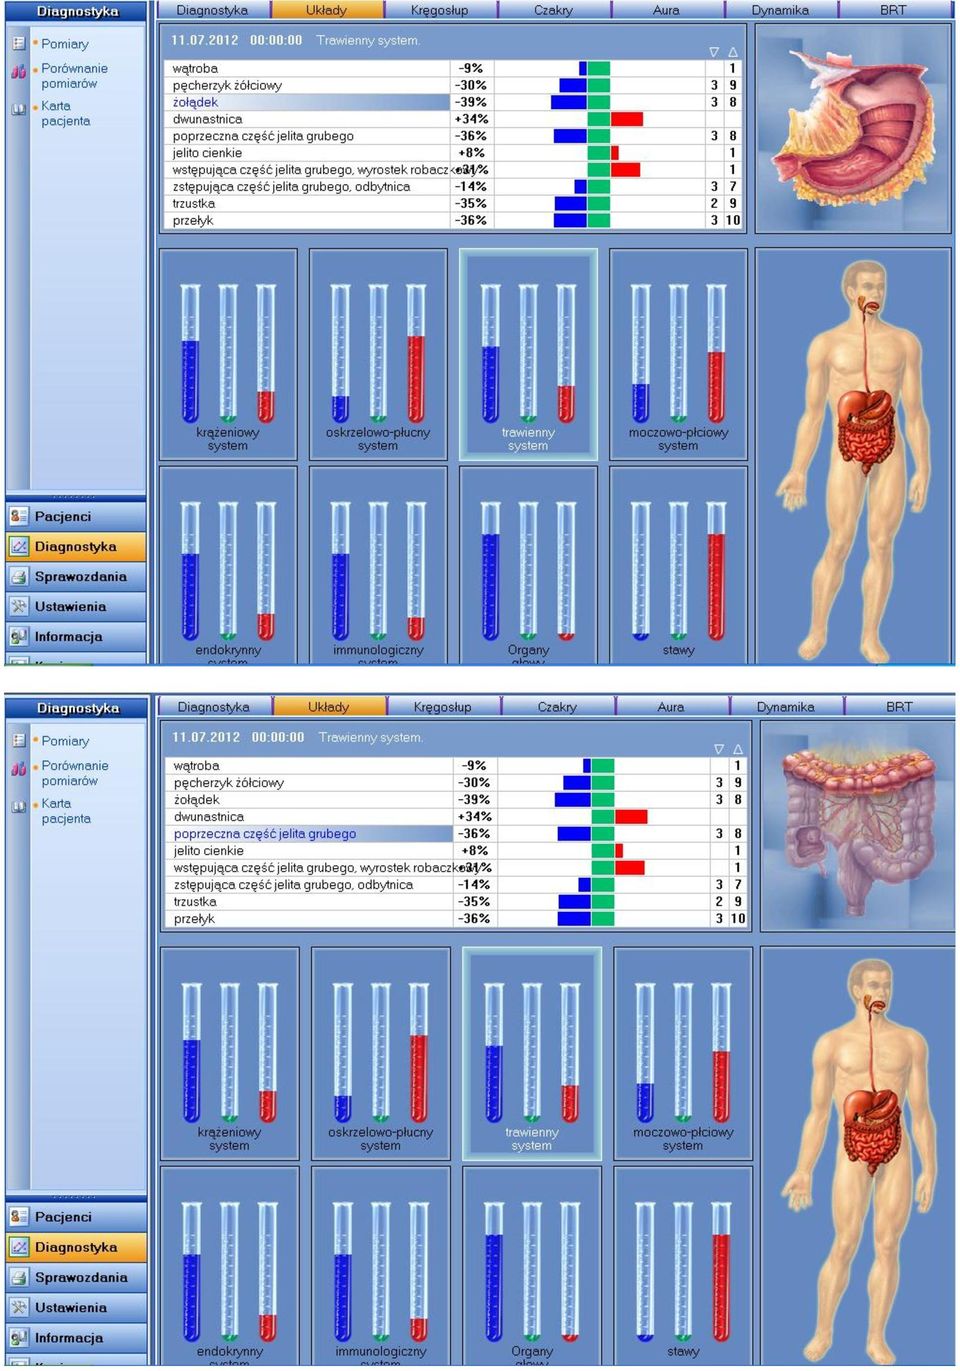960x1371 pixels.
Task: Click Porównanie pomiarów icon in lower window
Action: 19,769
